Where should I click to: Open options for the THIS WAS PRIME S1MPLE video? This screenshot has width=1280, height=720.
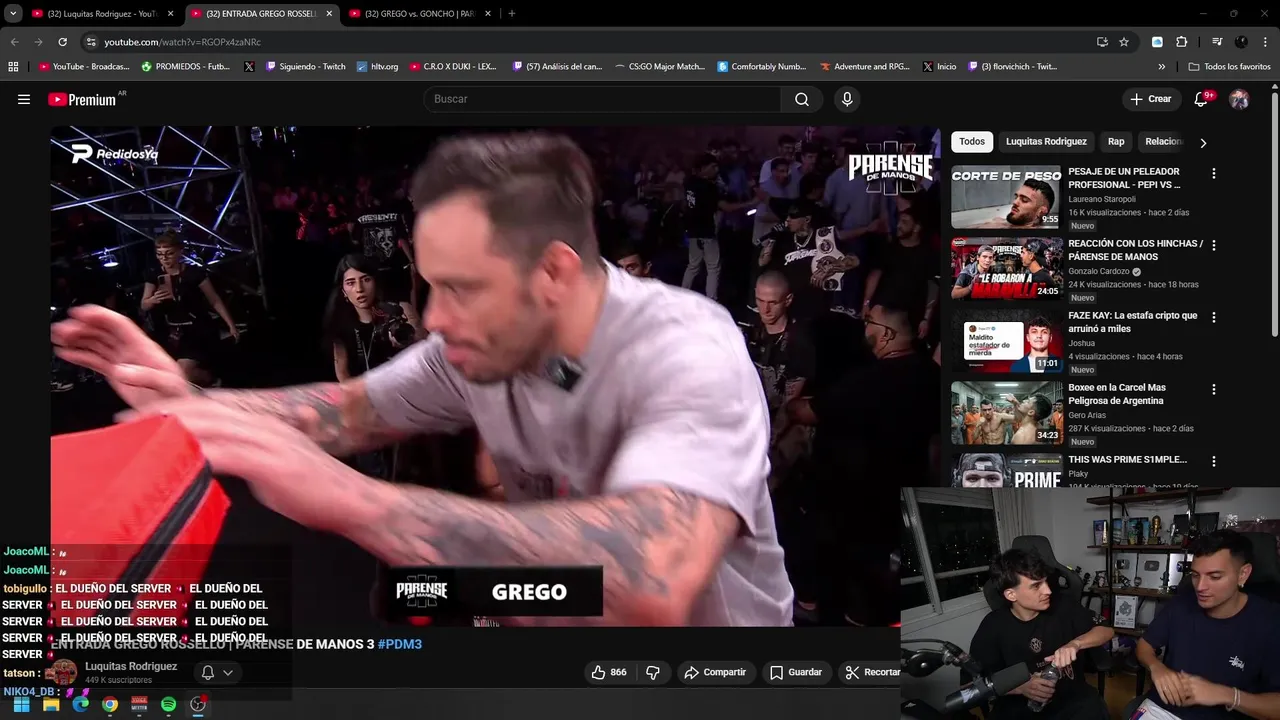[1214, 461]
